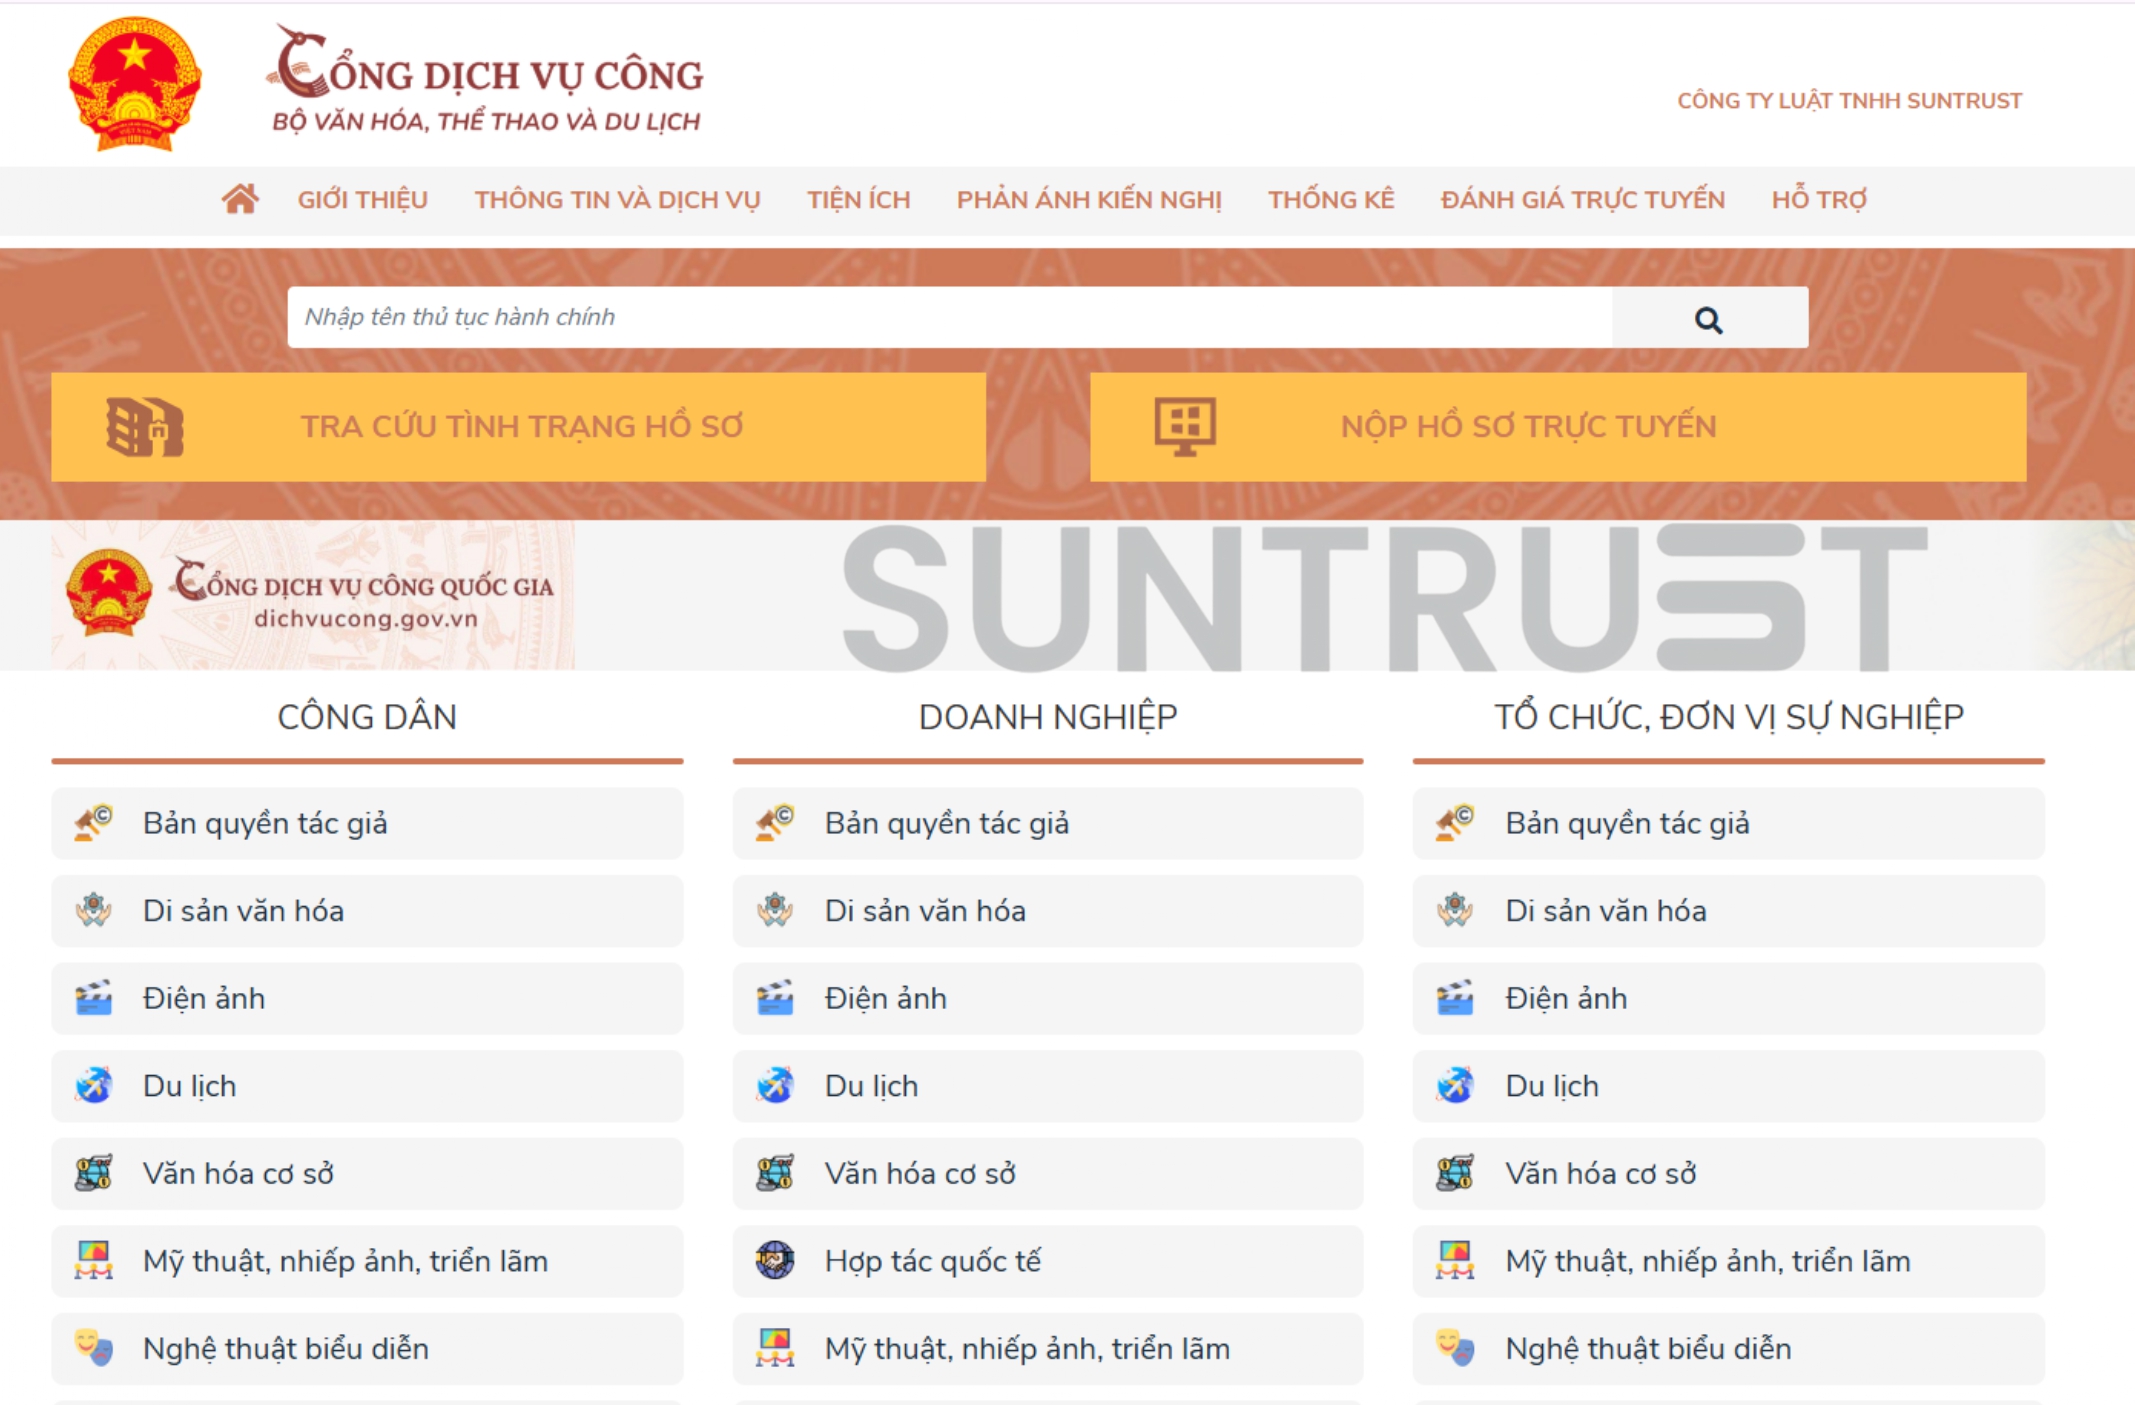This screenshot has width=2135, height=1405.
Task: Open the Tiện ích menu item
Action: click(858, 200)
